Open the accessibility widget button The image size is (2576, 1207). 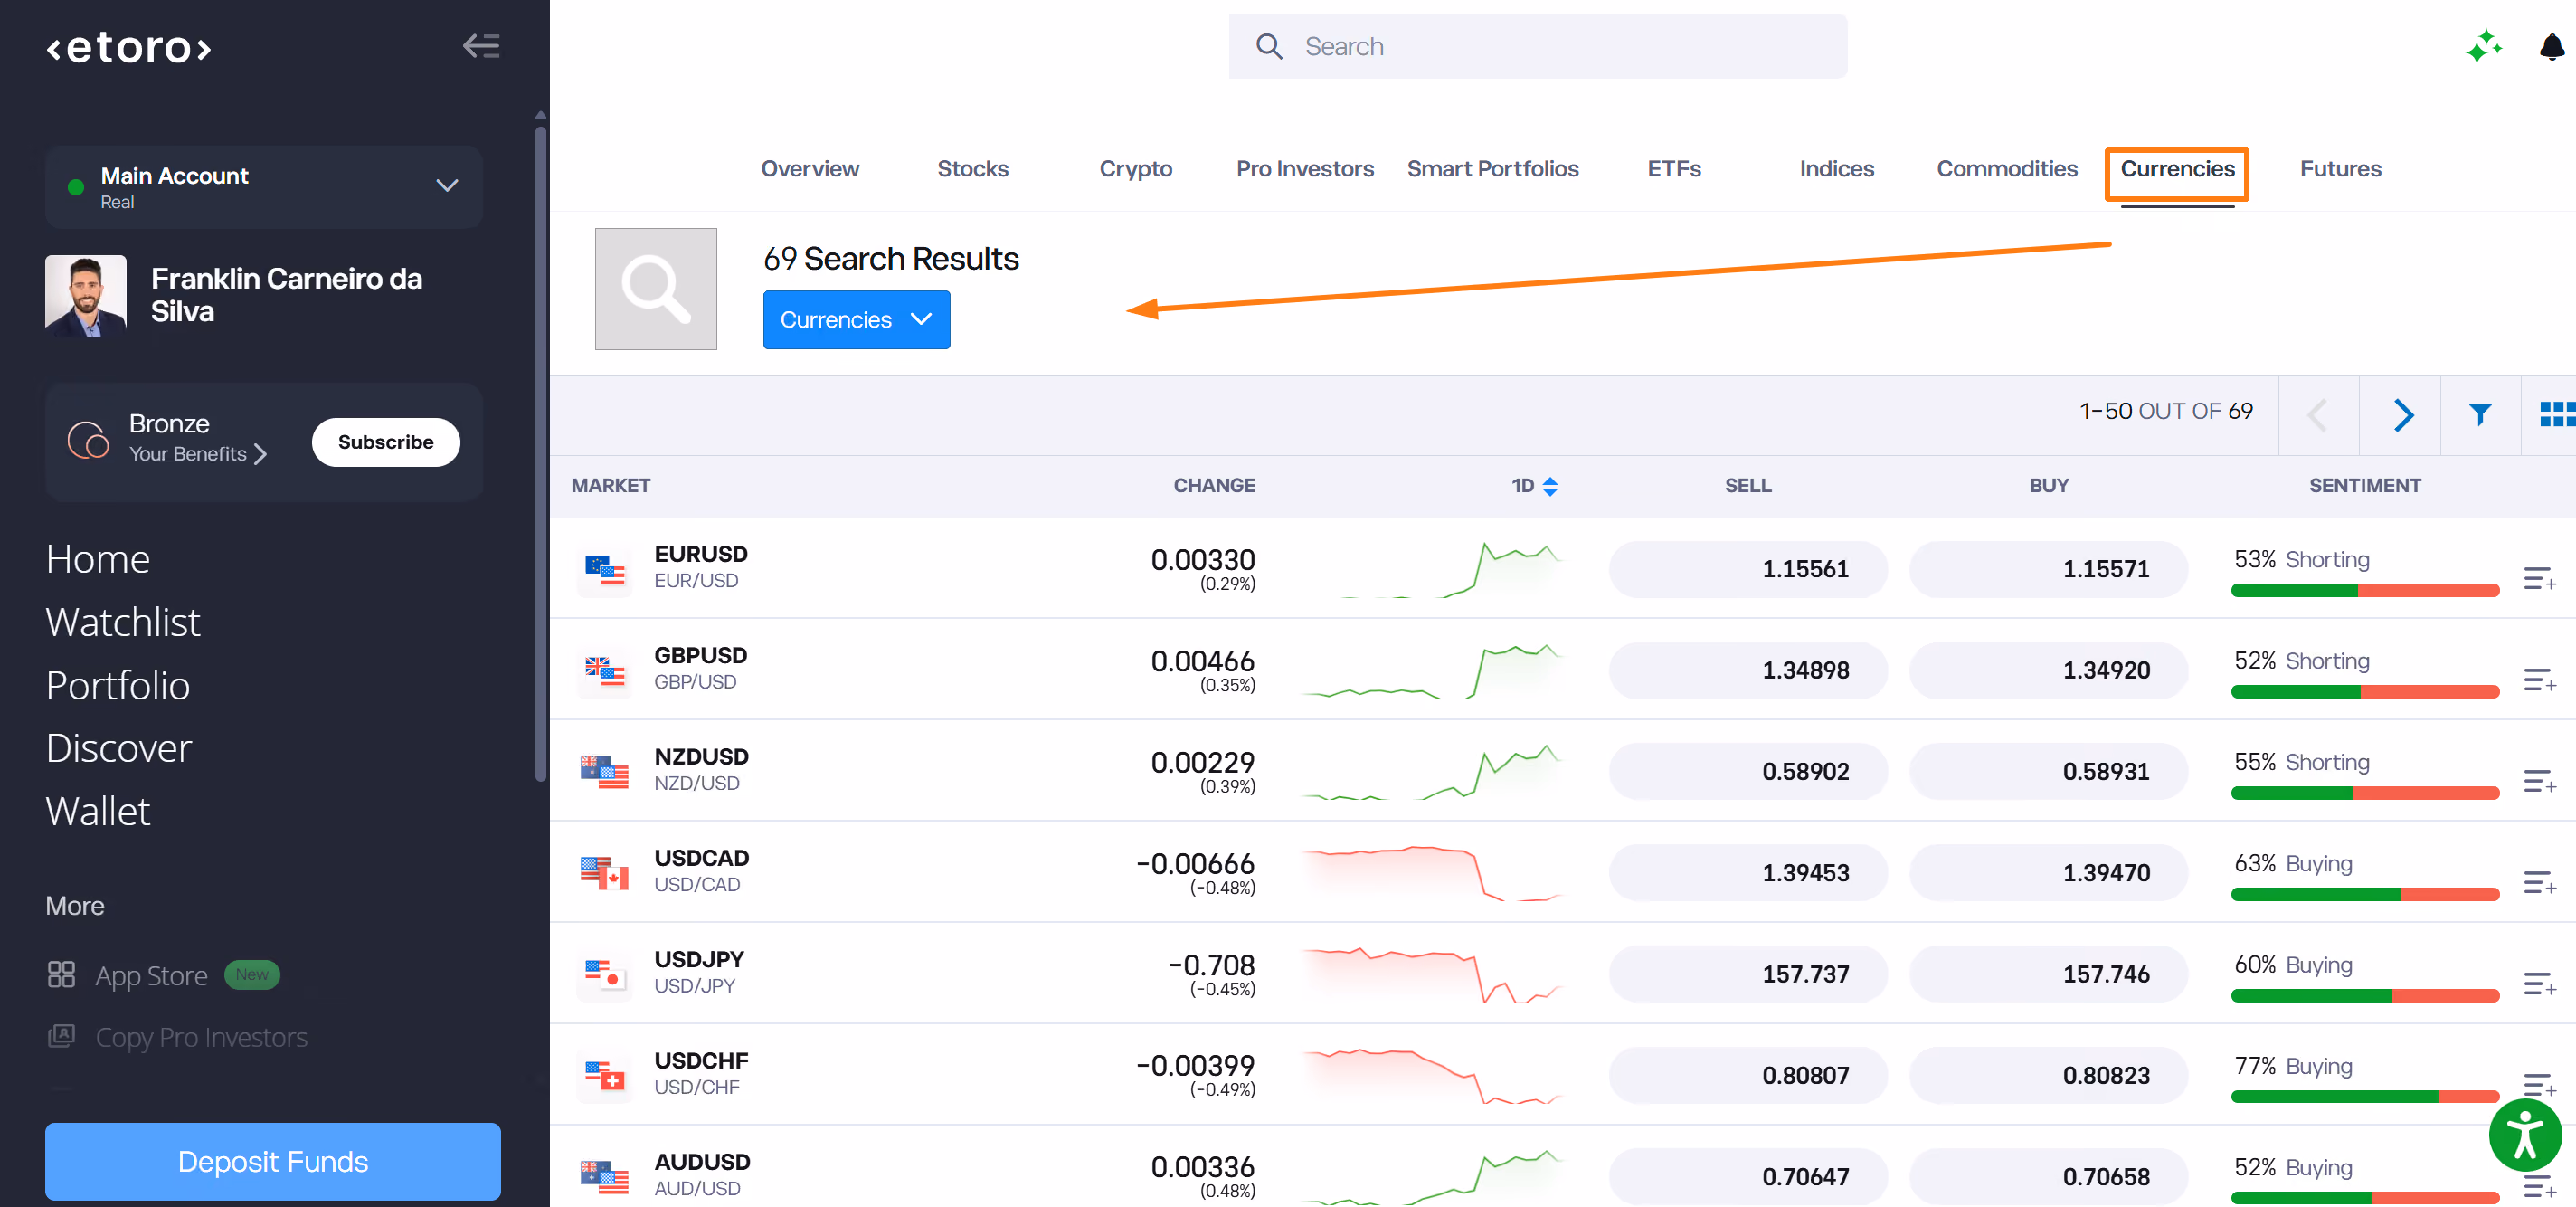pos(2525,1135)
